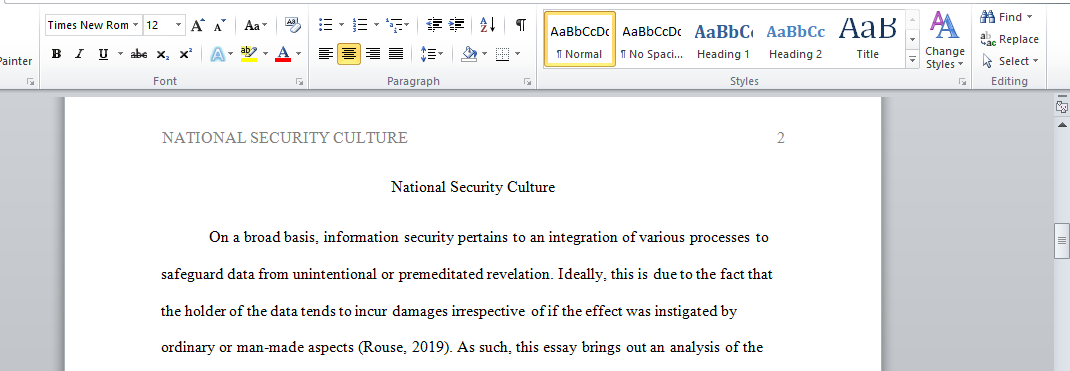Screen dimensions: 1070x371
Task: Expand bullets library dropdown arrow
Action: pos(341,26)
